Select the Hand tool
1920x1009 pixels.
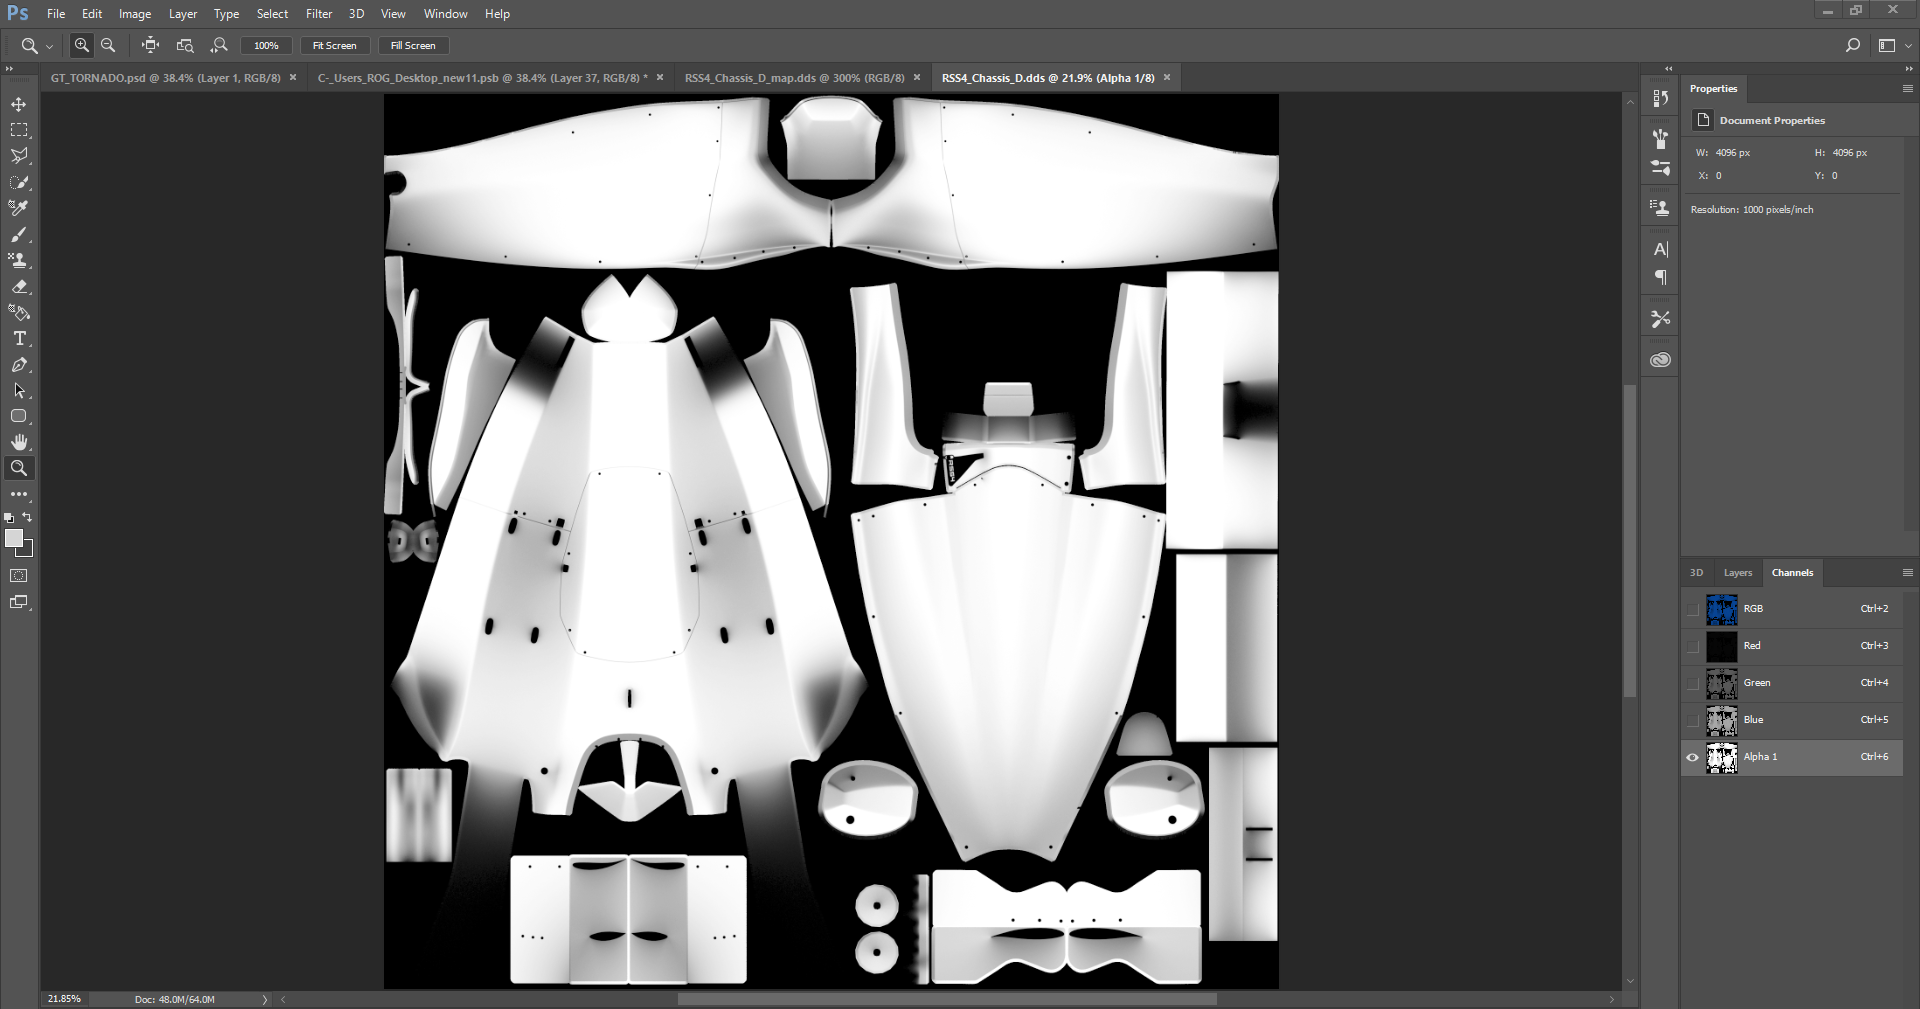point(19,442)
